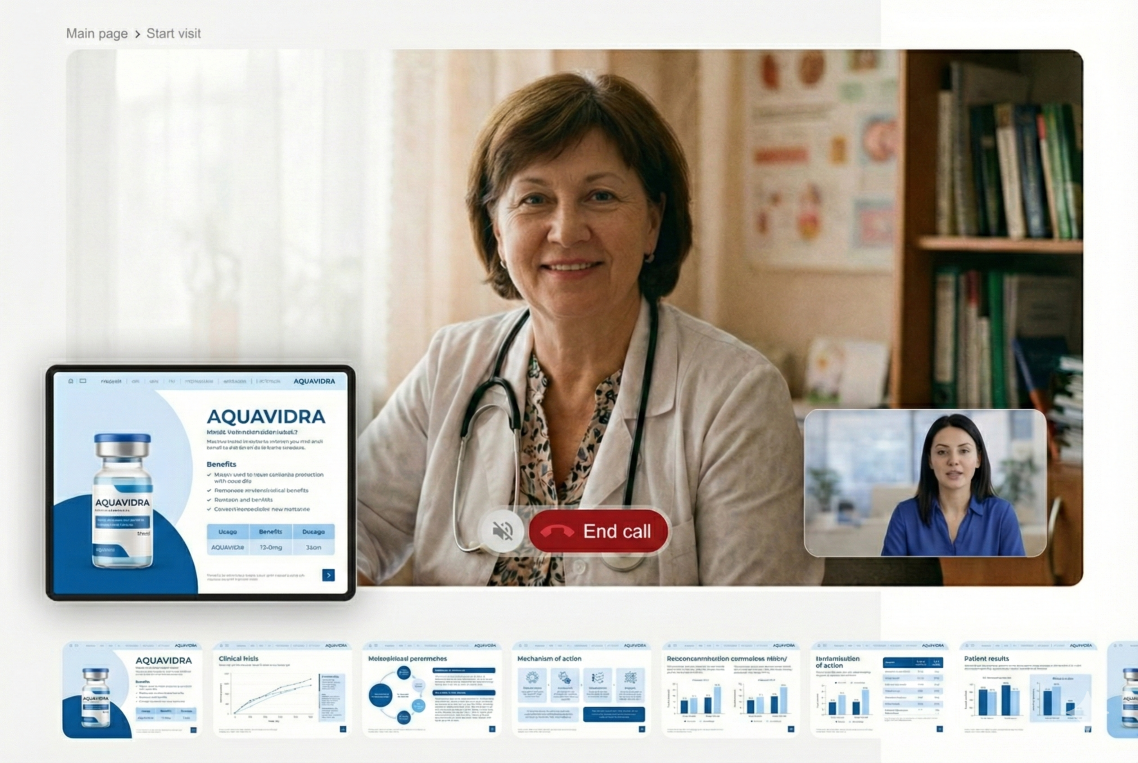Select the Patient results slide thumbnail
The image size is (1138, 763).
point(1028,690)
